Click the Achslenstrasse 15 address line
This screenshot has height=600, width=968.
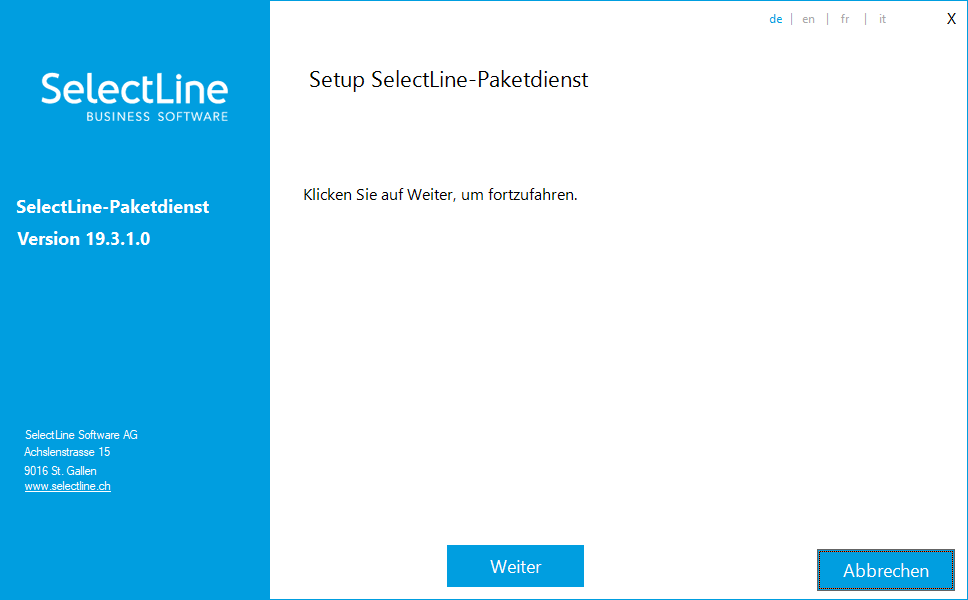point(67,452)
